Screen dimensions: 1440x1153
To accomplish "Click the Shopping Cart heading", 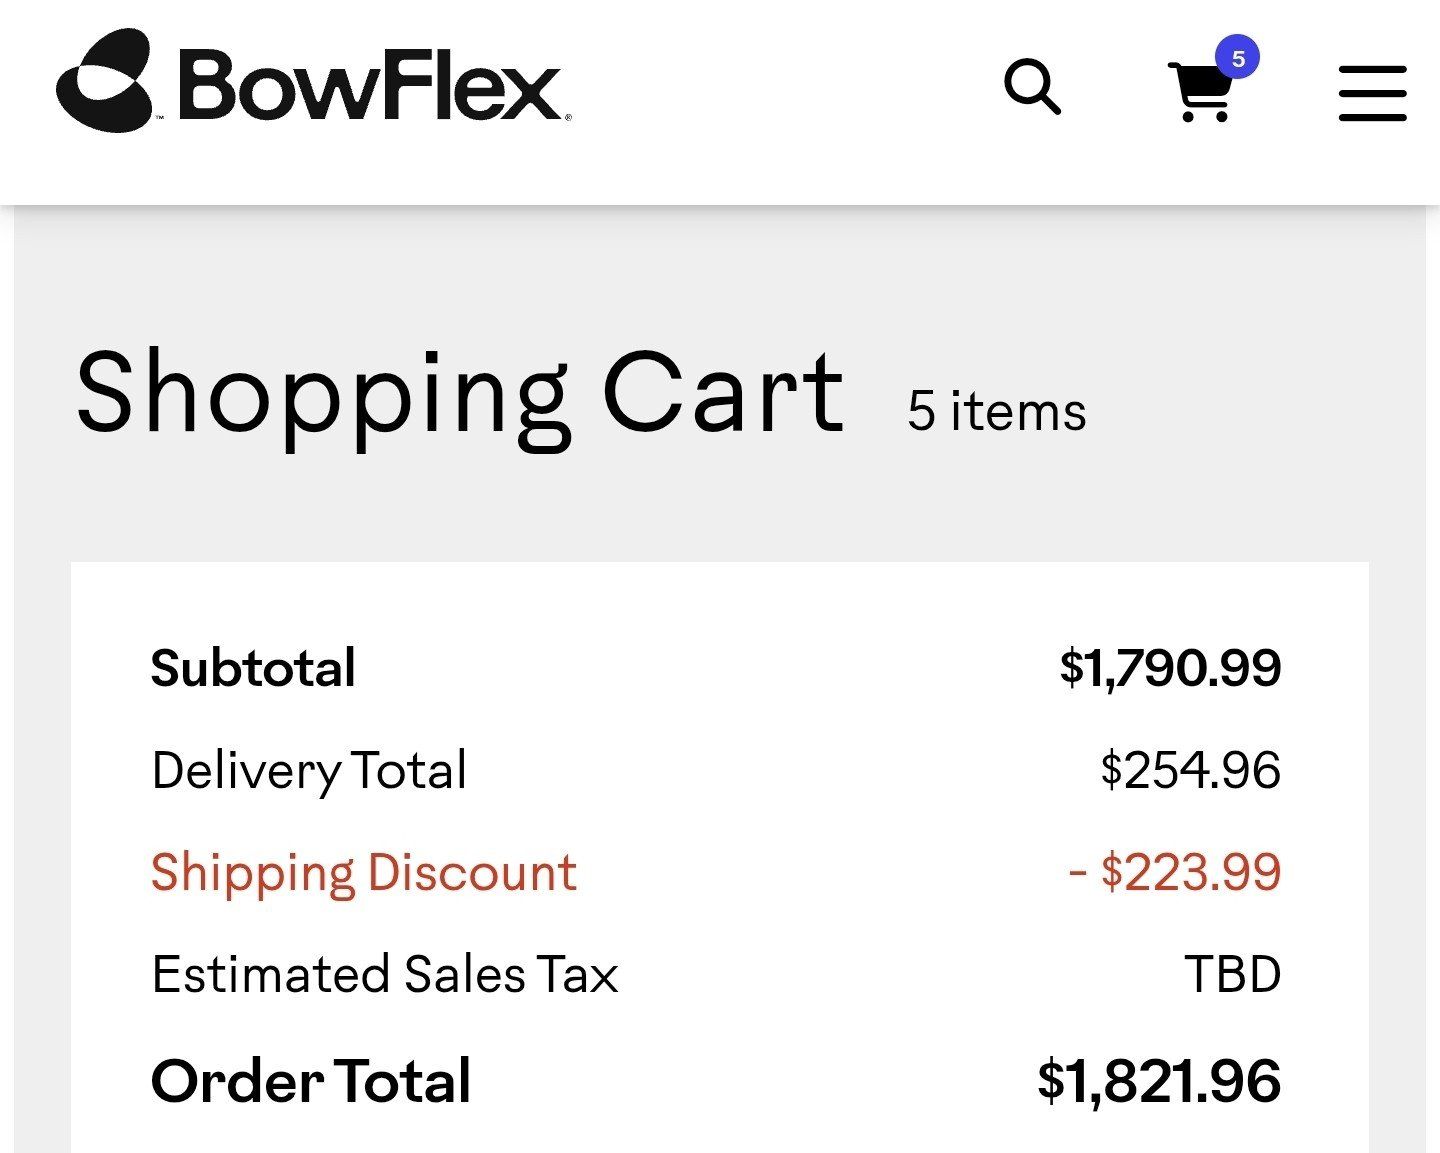I will 460,393.
